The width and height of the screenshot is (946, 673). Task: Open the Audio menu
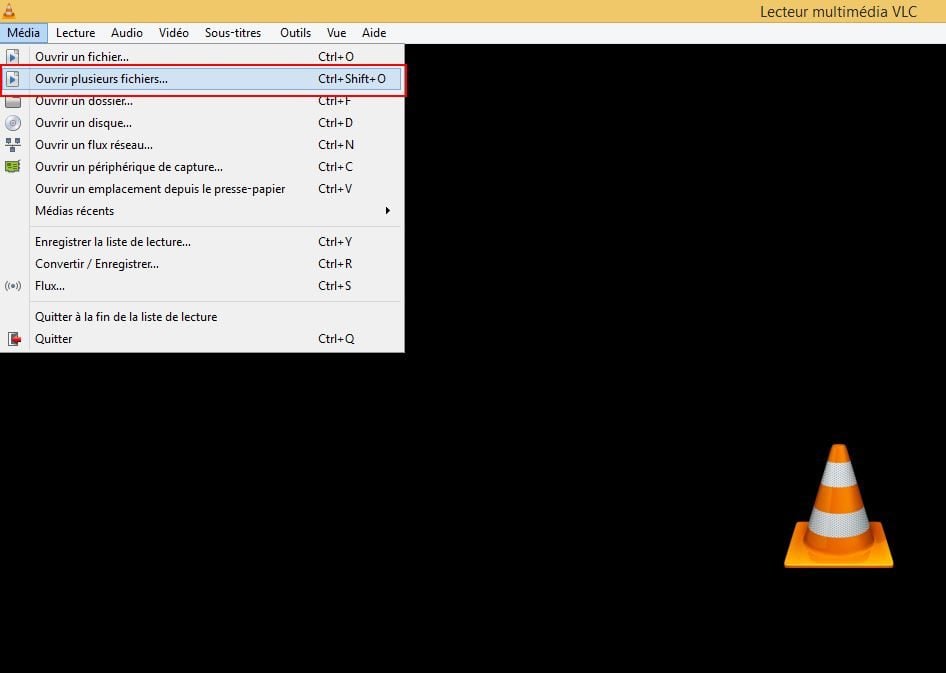coord(127,33)
